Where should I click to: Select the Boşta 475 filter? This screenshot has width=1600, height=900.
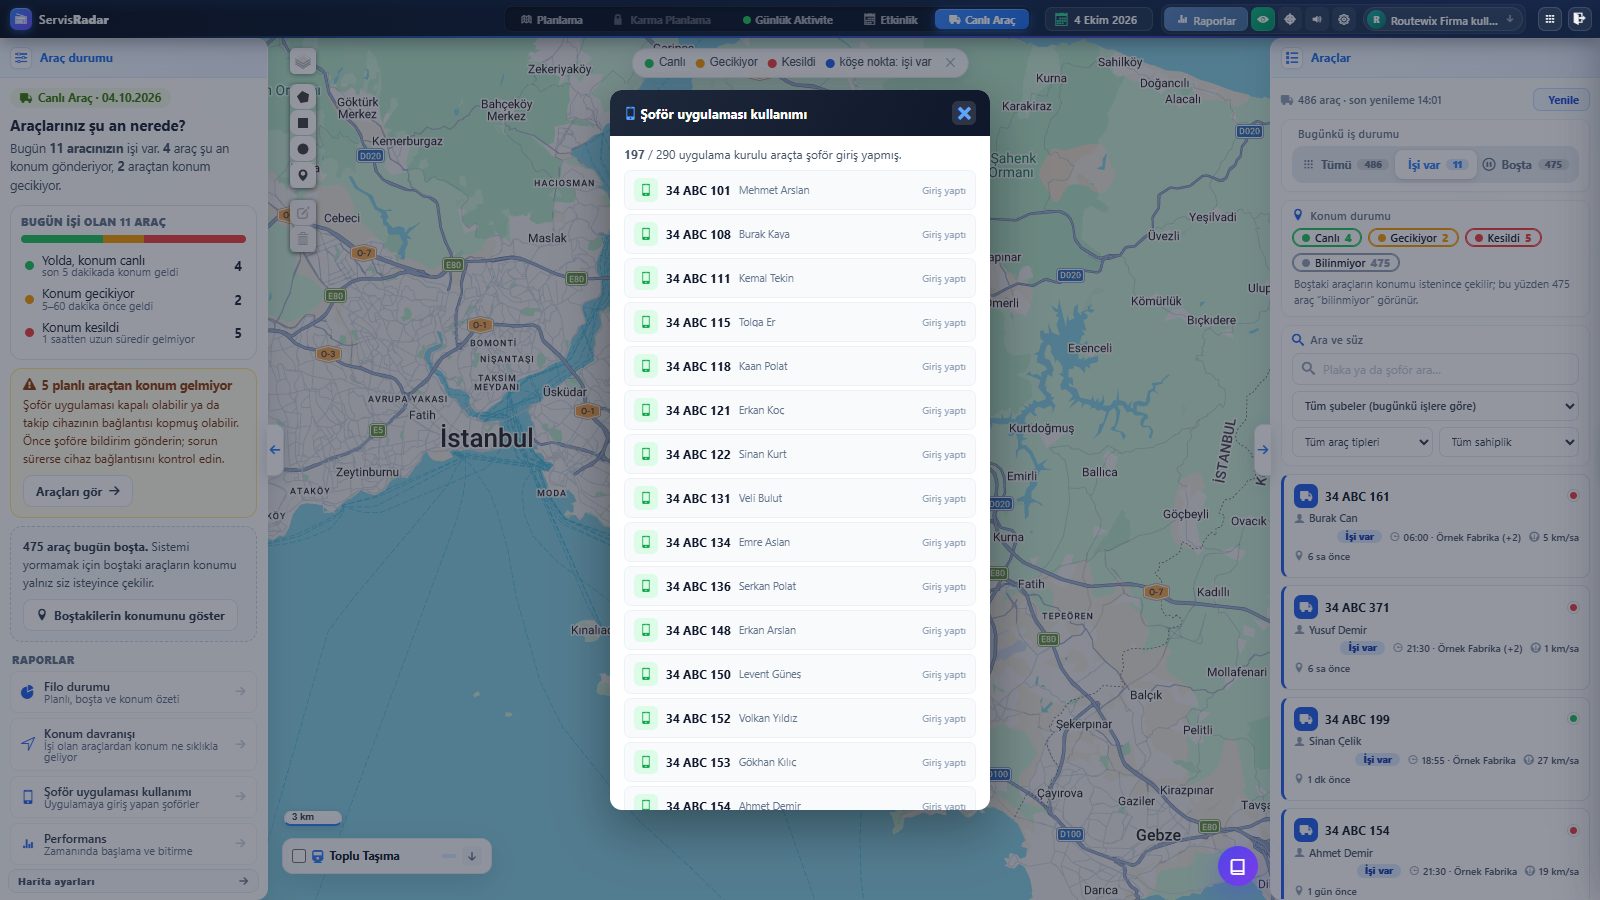(x=1524, y=165)
